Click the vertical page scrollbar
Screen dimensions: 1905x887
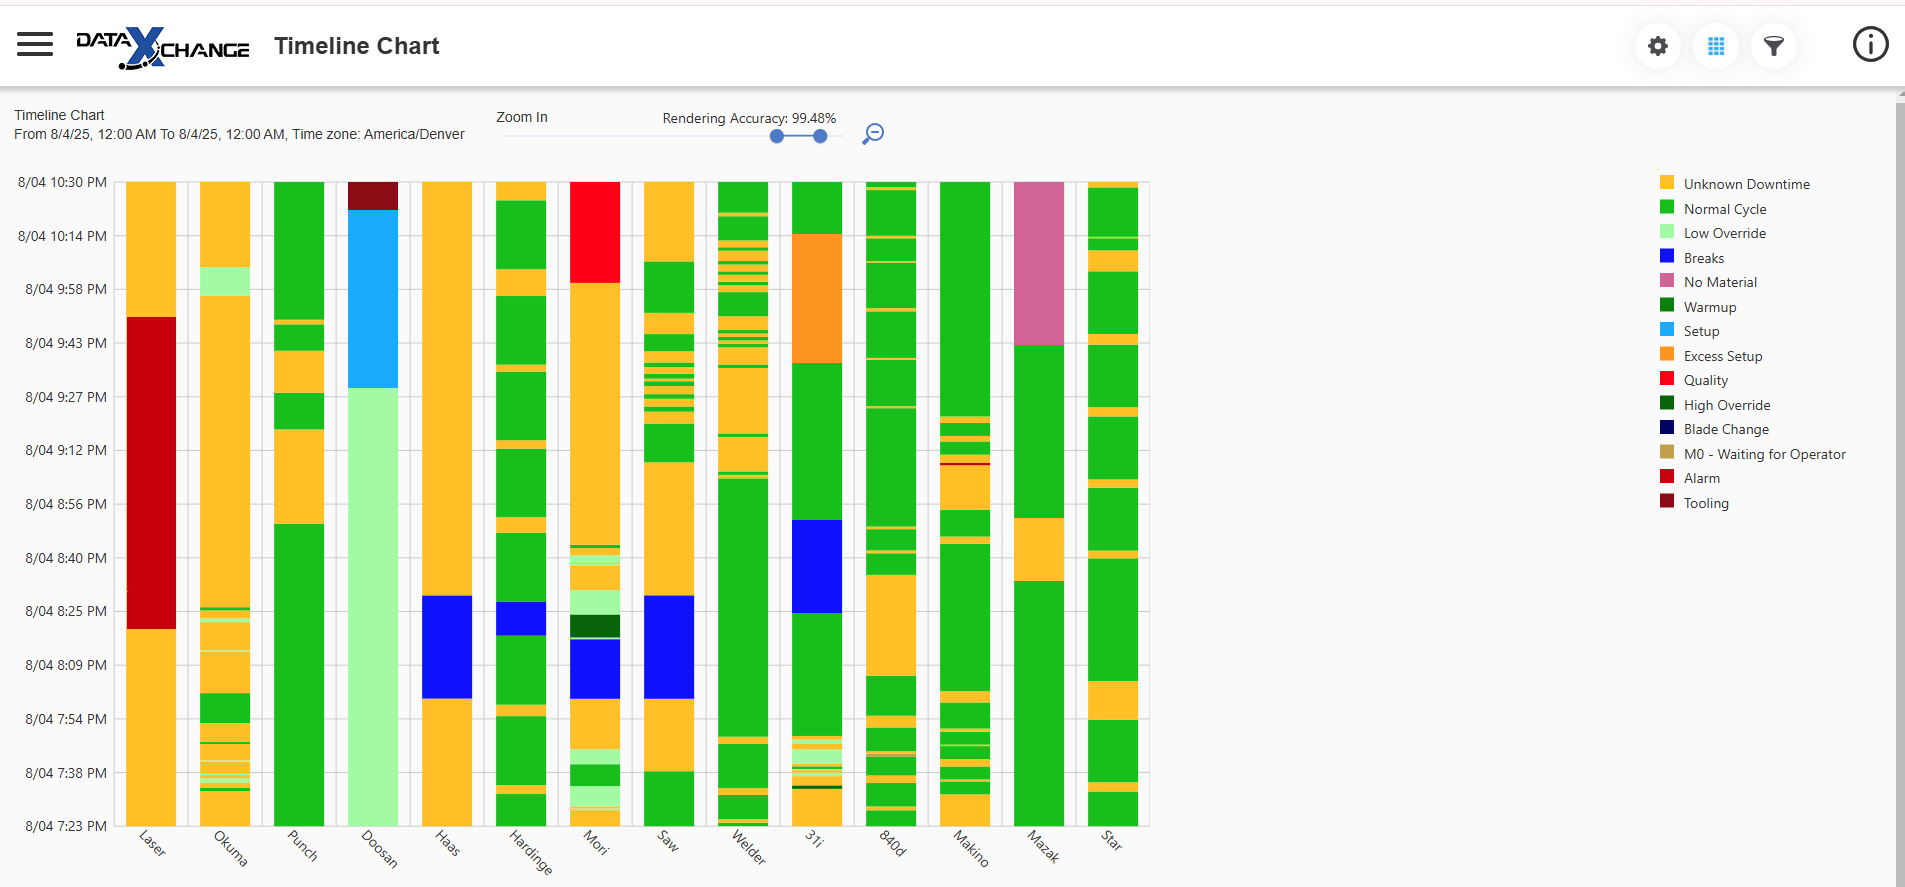[x=1900, y=490]
